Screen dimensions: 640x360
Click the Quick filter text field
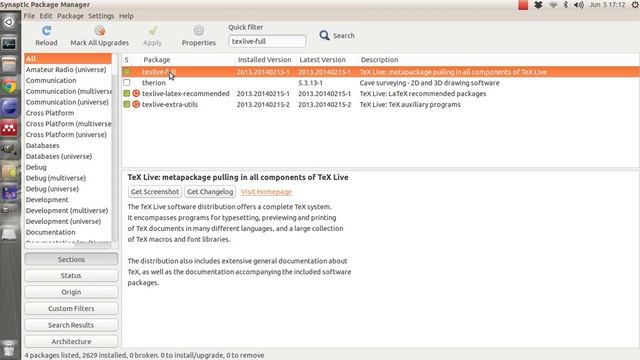click(x=267, y=41)
